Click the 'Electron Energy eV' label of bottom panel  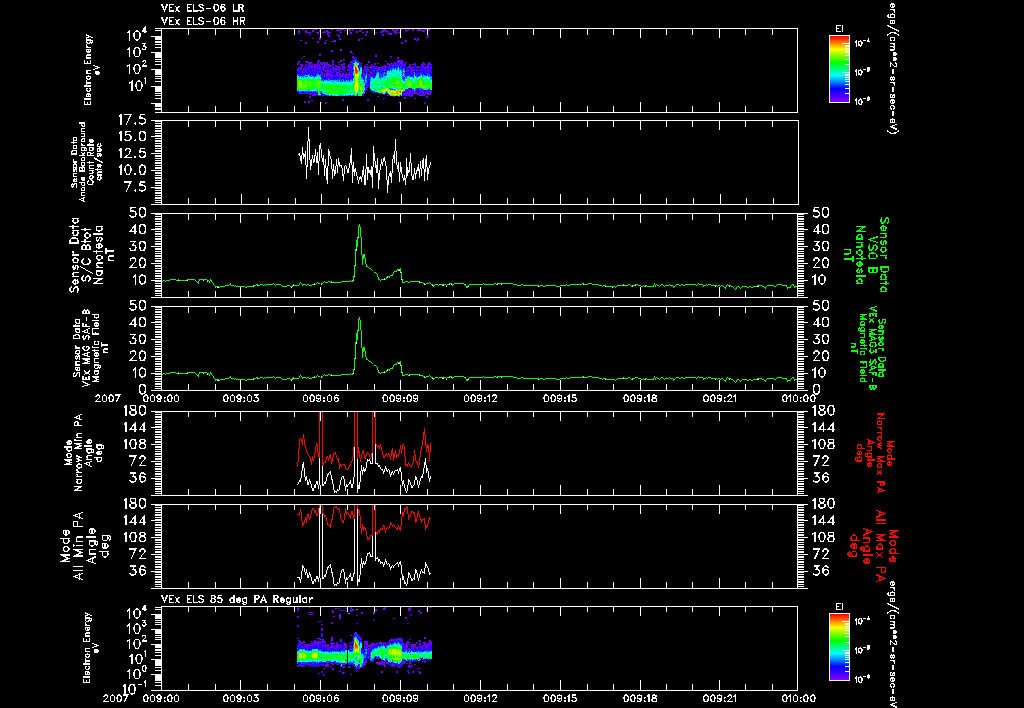coord(91,648)
